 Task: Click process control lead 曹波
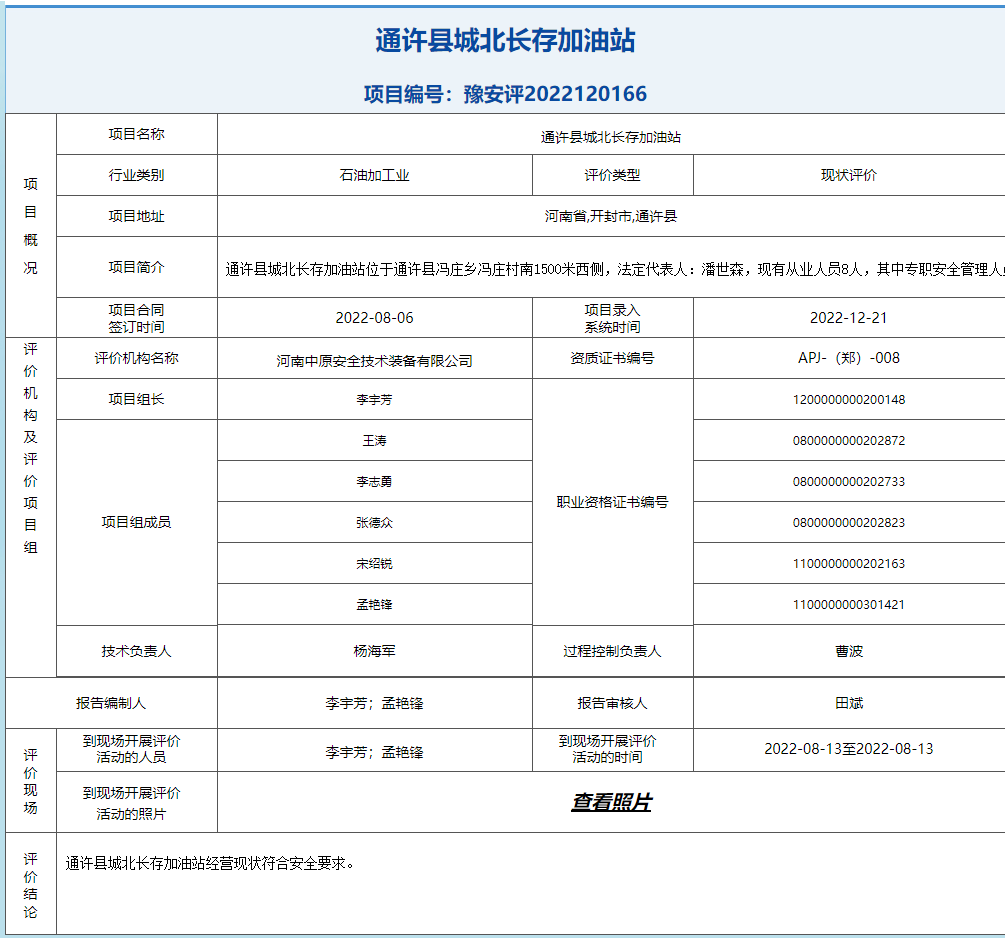click(848, 651)
